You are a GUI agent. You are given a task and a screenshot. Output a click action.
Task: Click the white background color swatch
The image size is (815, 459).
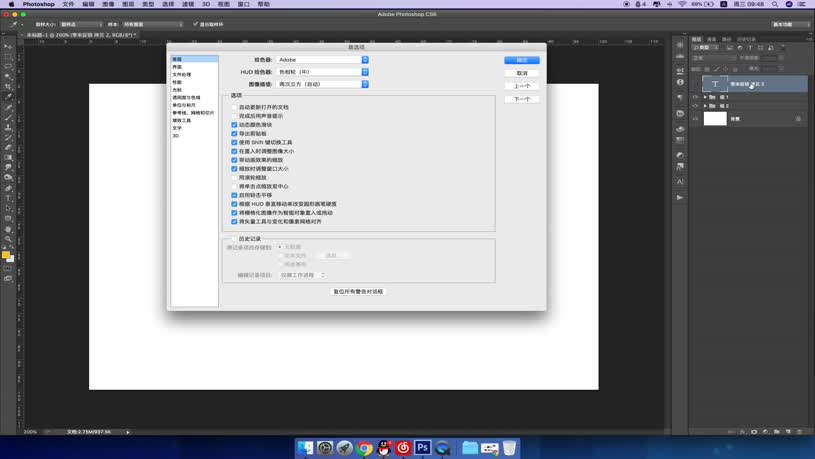(11, 259)
